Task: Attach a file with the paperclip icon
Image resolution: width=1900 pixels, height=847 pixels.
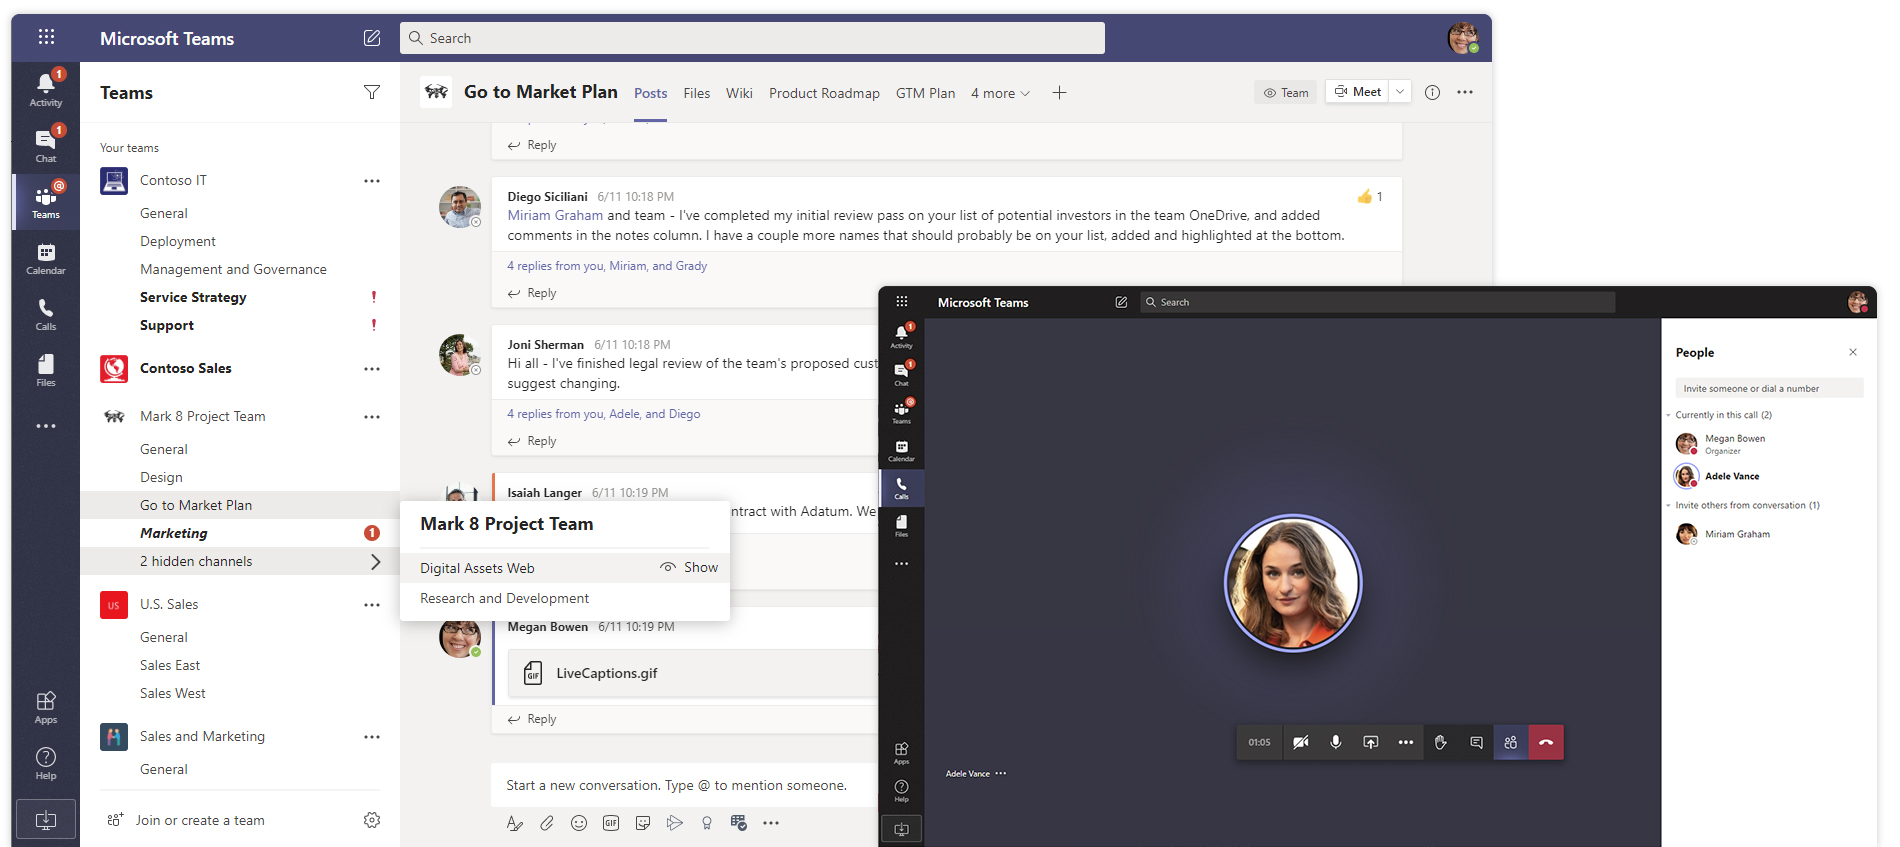Action: (x=547, y=823)
